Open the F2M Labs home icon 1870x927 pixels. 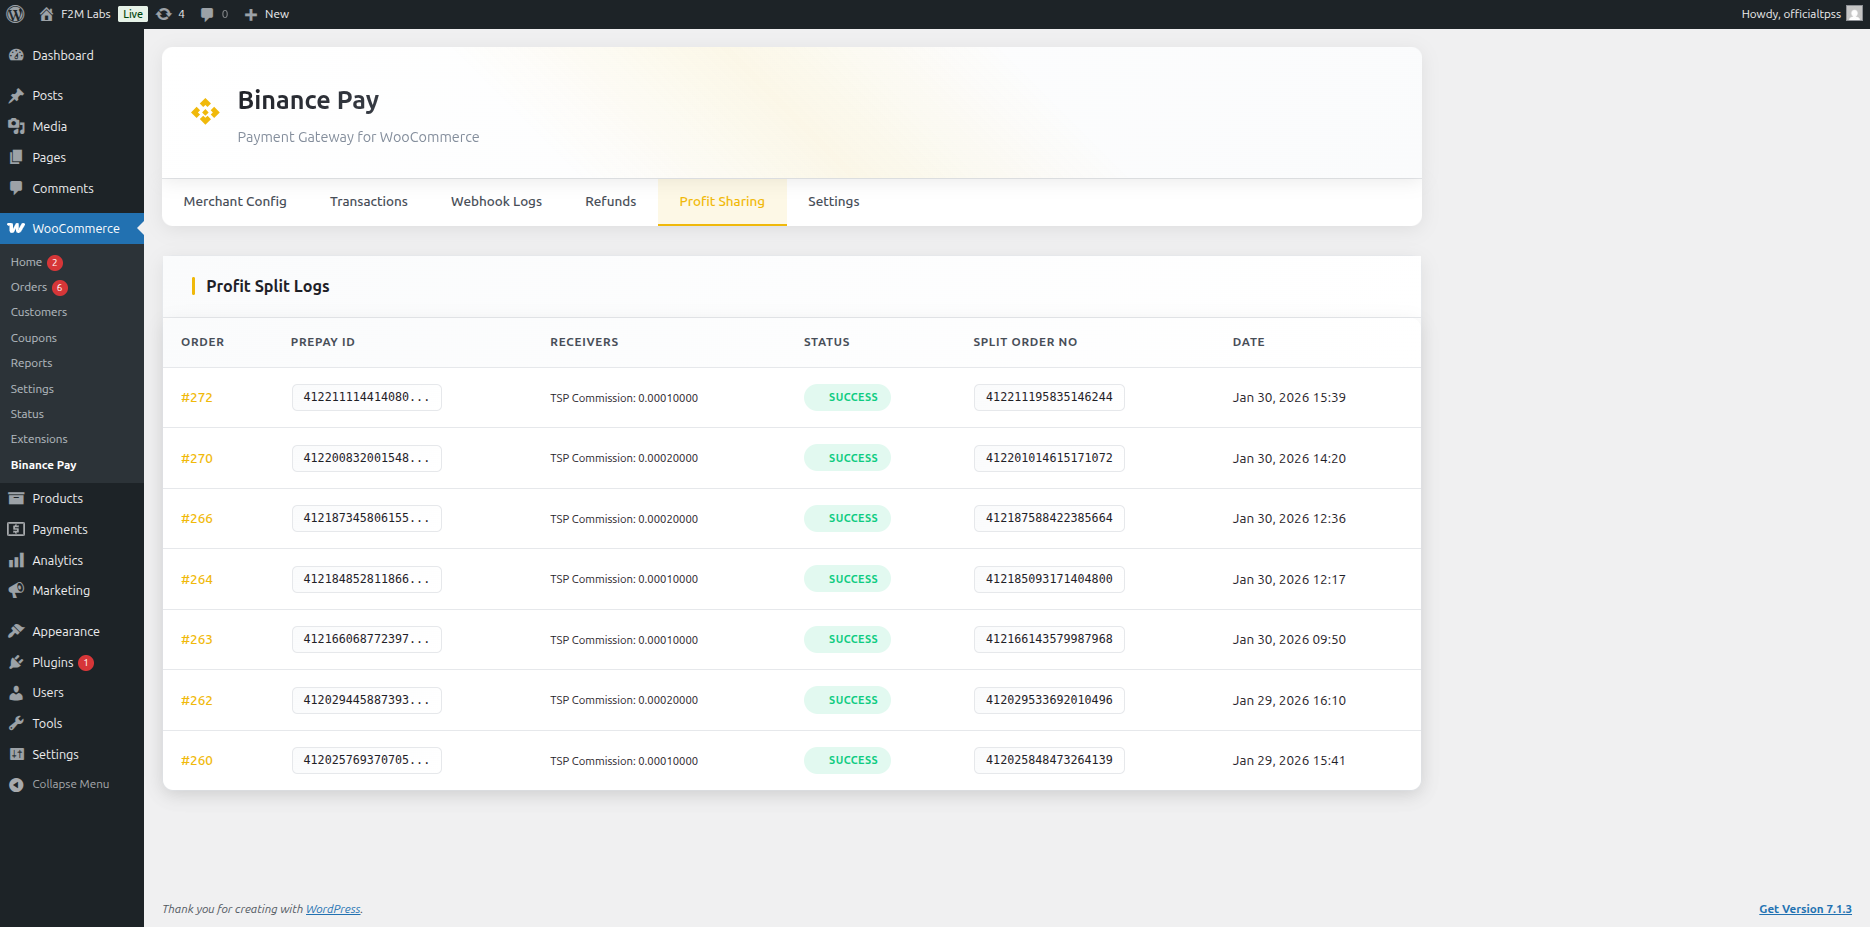[46, 14]
